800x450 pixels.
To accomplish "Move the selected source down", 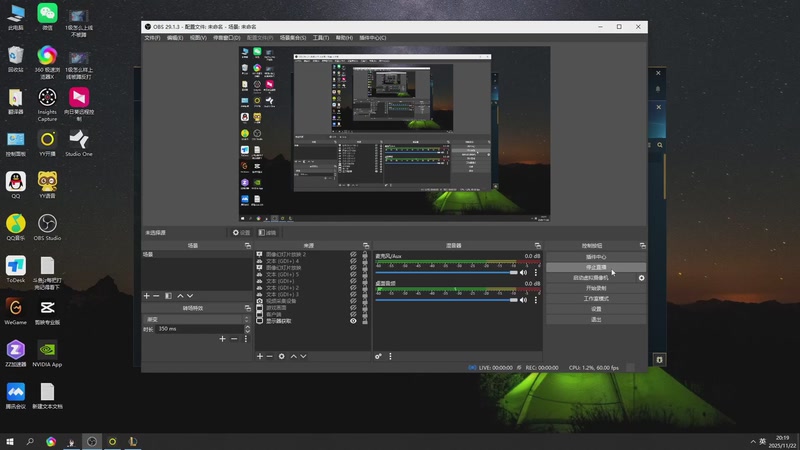I will [x=303, y=356].
